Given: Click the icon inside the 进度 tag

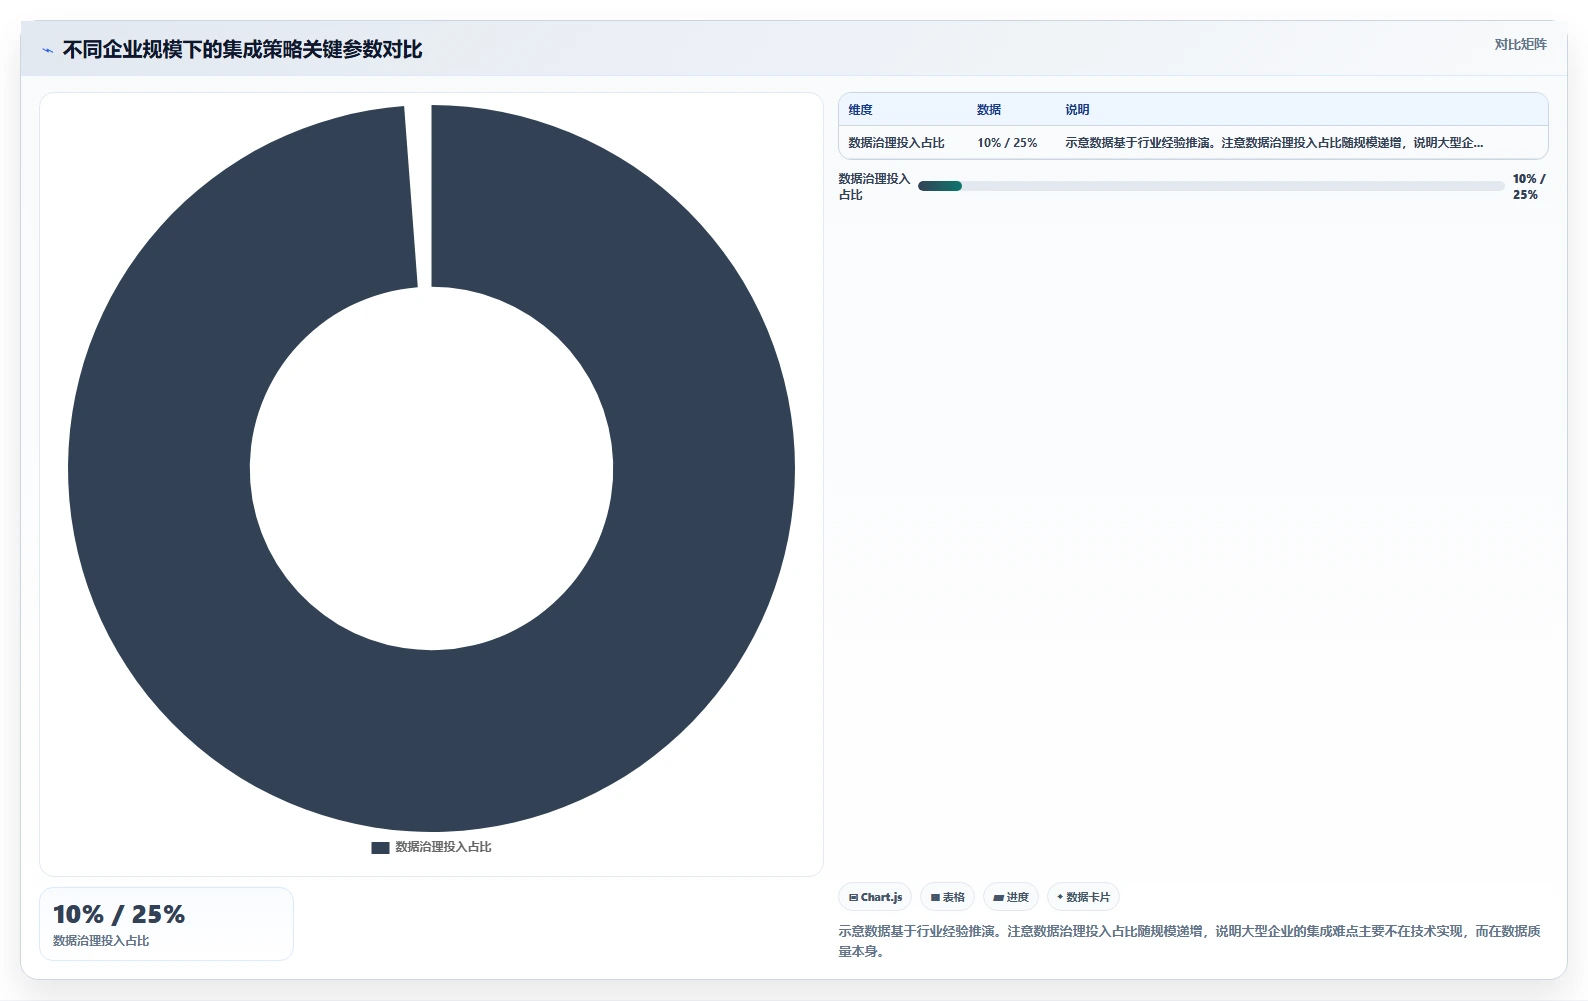Looking at the screenshot, I should coord(998,898).
